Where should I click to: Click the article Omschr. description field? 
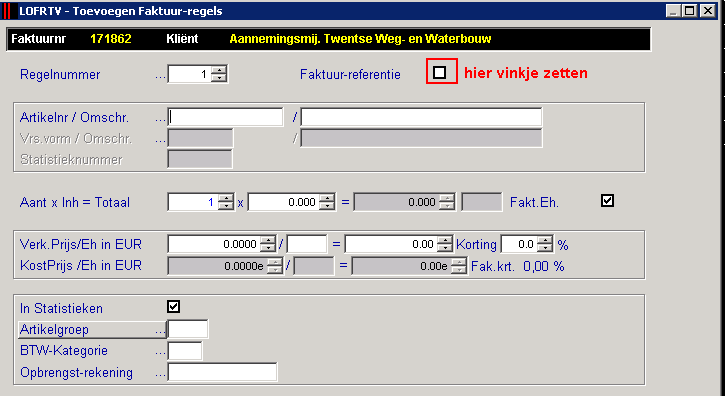(x=421, y=118)
